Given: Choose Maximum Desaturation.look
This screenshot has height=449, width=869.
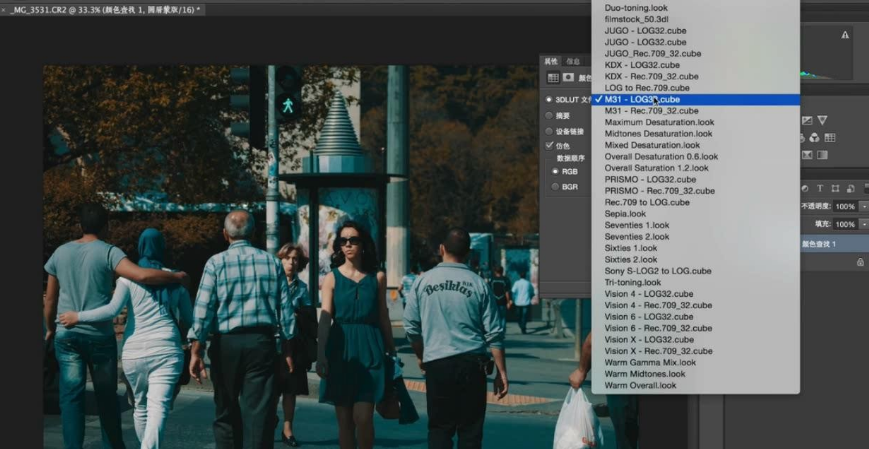Looking at the screenshot, I should [x=696, y=123].
